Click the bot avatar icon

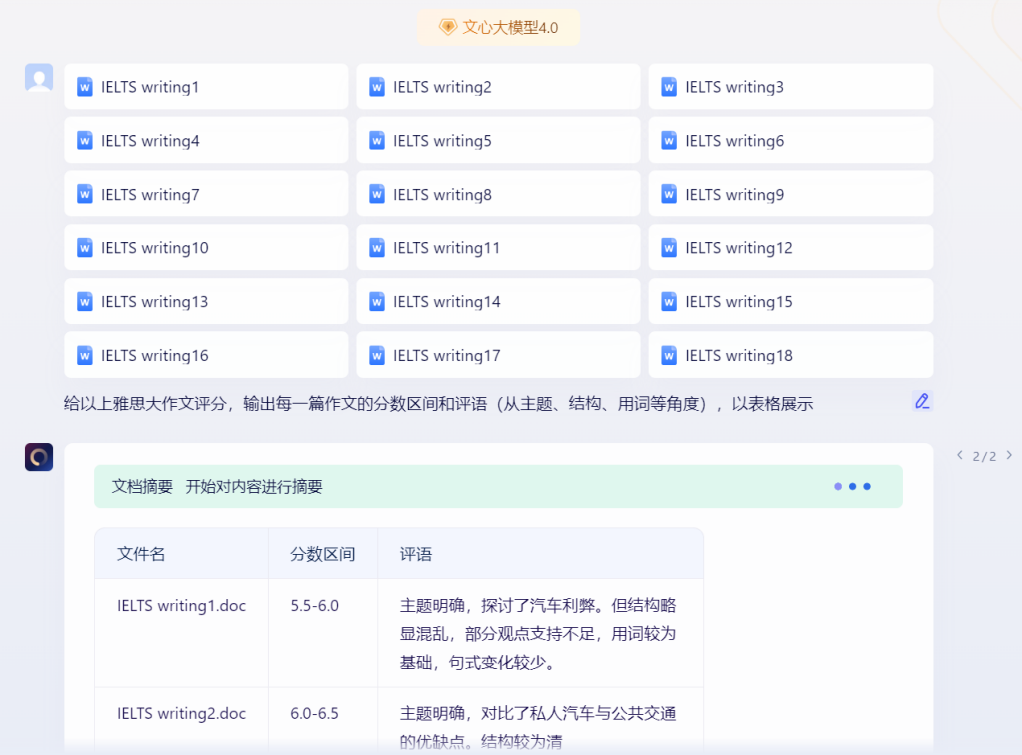[x=39, y=457]
